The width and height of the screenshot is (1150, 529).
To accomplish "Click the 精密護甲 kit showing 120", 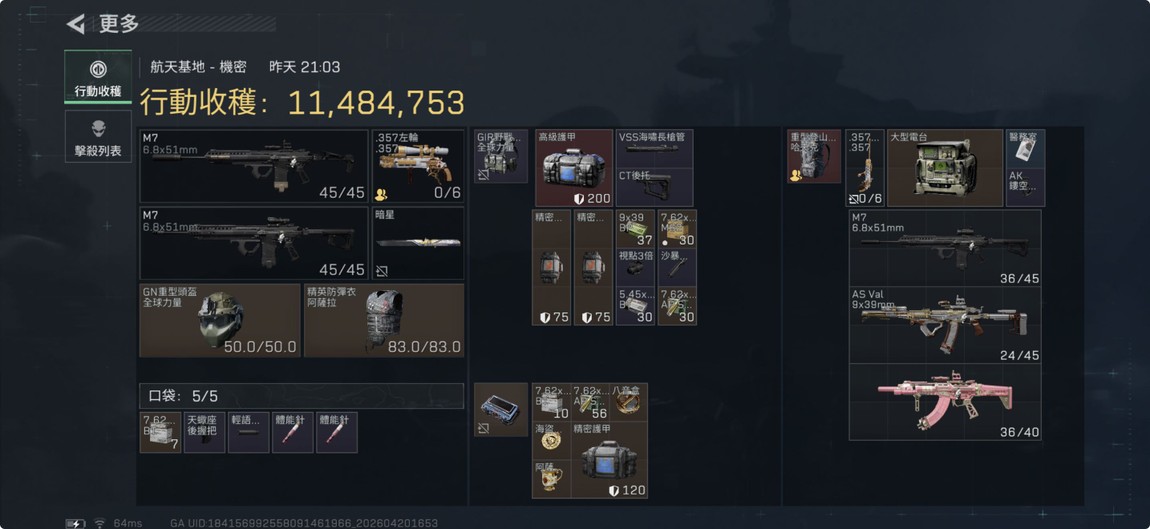I will tap(609, 459).
